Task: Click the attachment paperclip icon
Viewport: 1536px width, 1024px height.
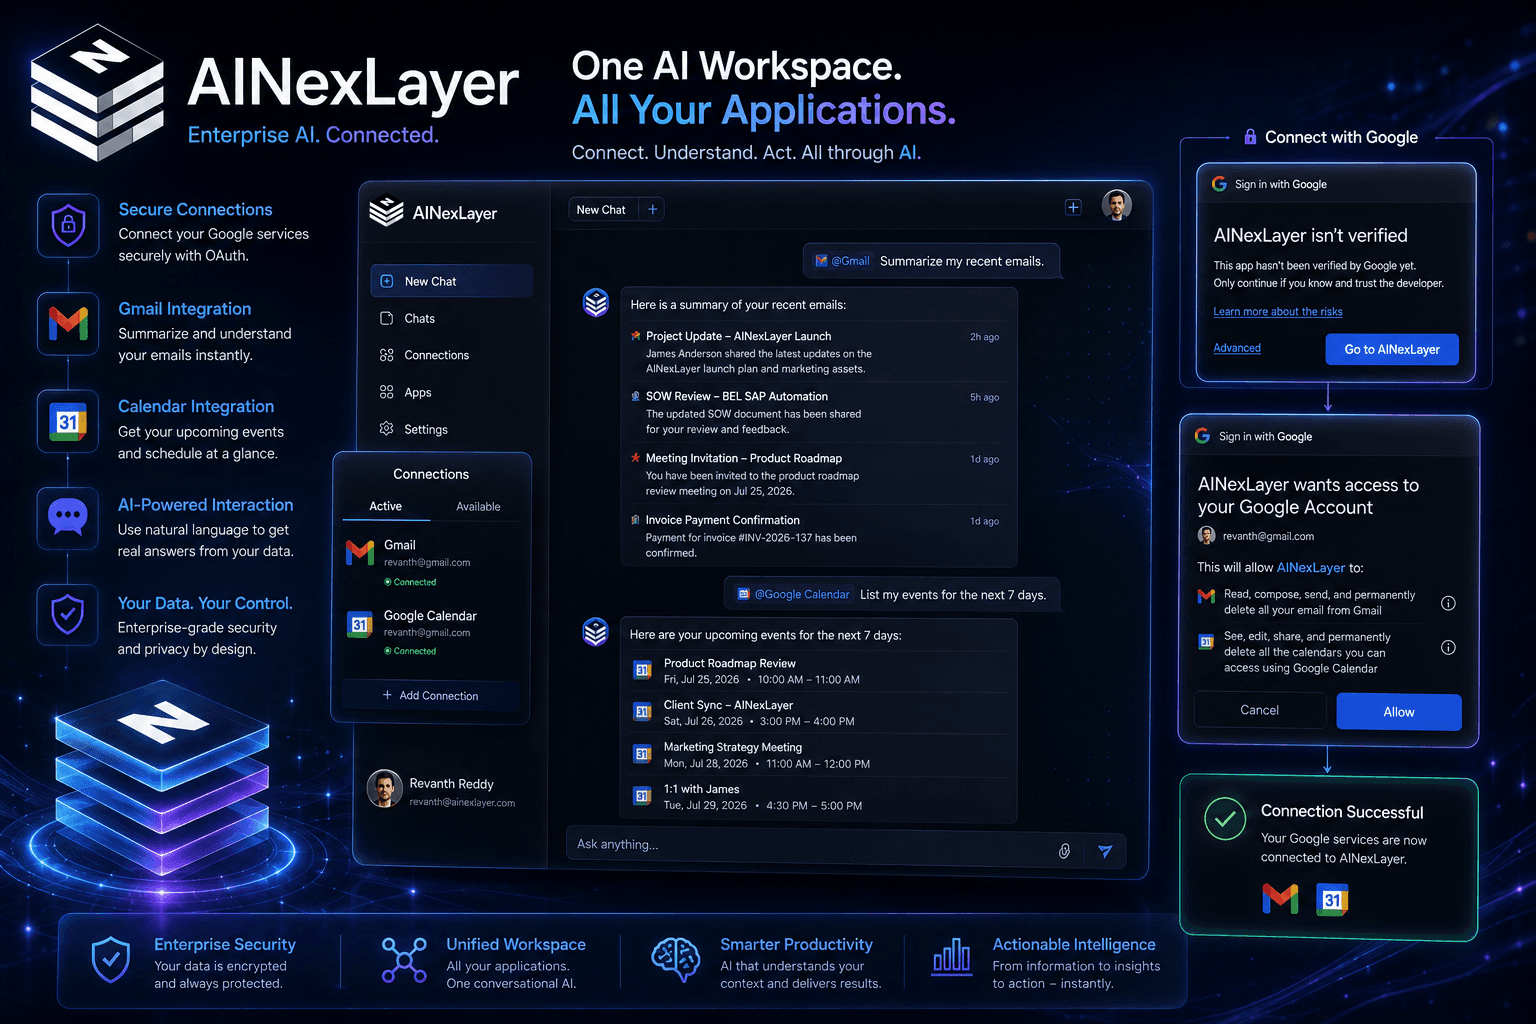Action: (1065, 851)
